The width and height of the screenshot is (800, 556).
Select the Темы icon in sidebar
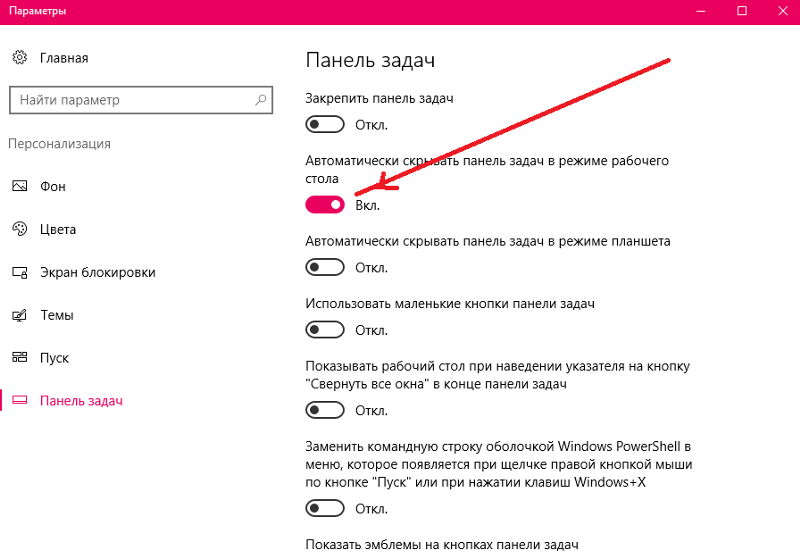coord(19,315)
